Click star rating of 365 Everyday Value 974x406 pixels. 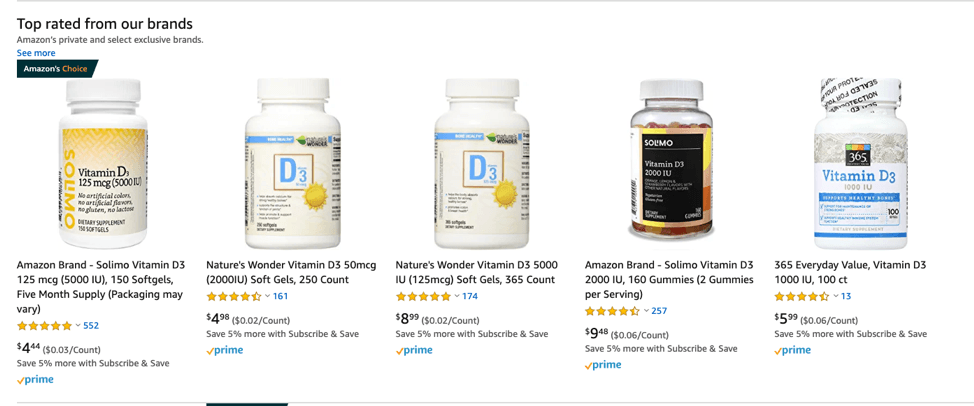point(802,296)
